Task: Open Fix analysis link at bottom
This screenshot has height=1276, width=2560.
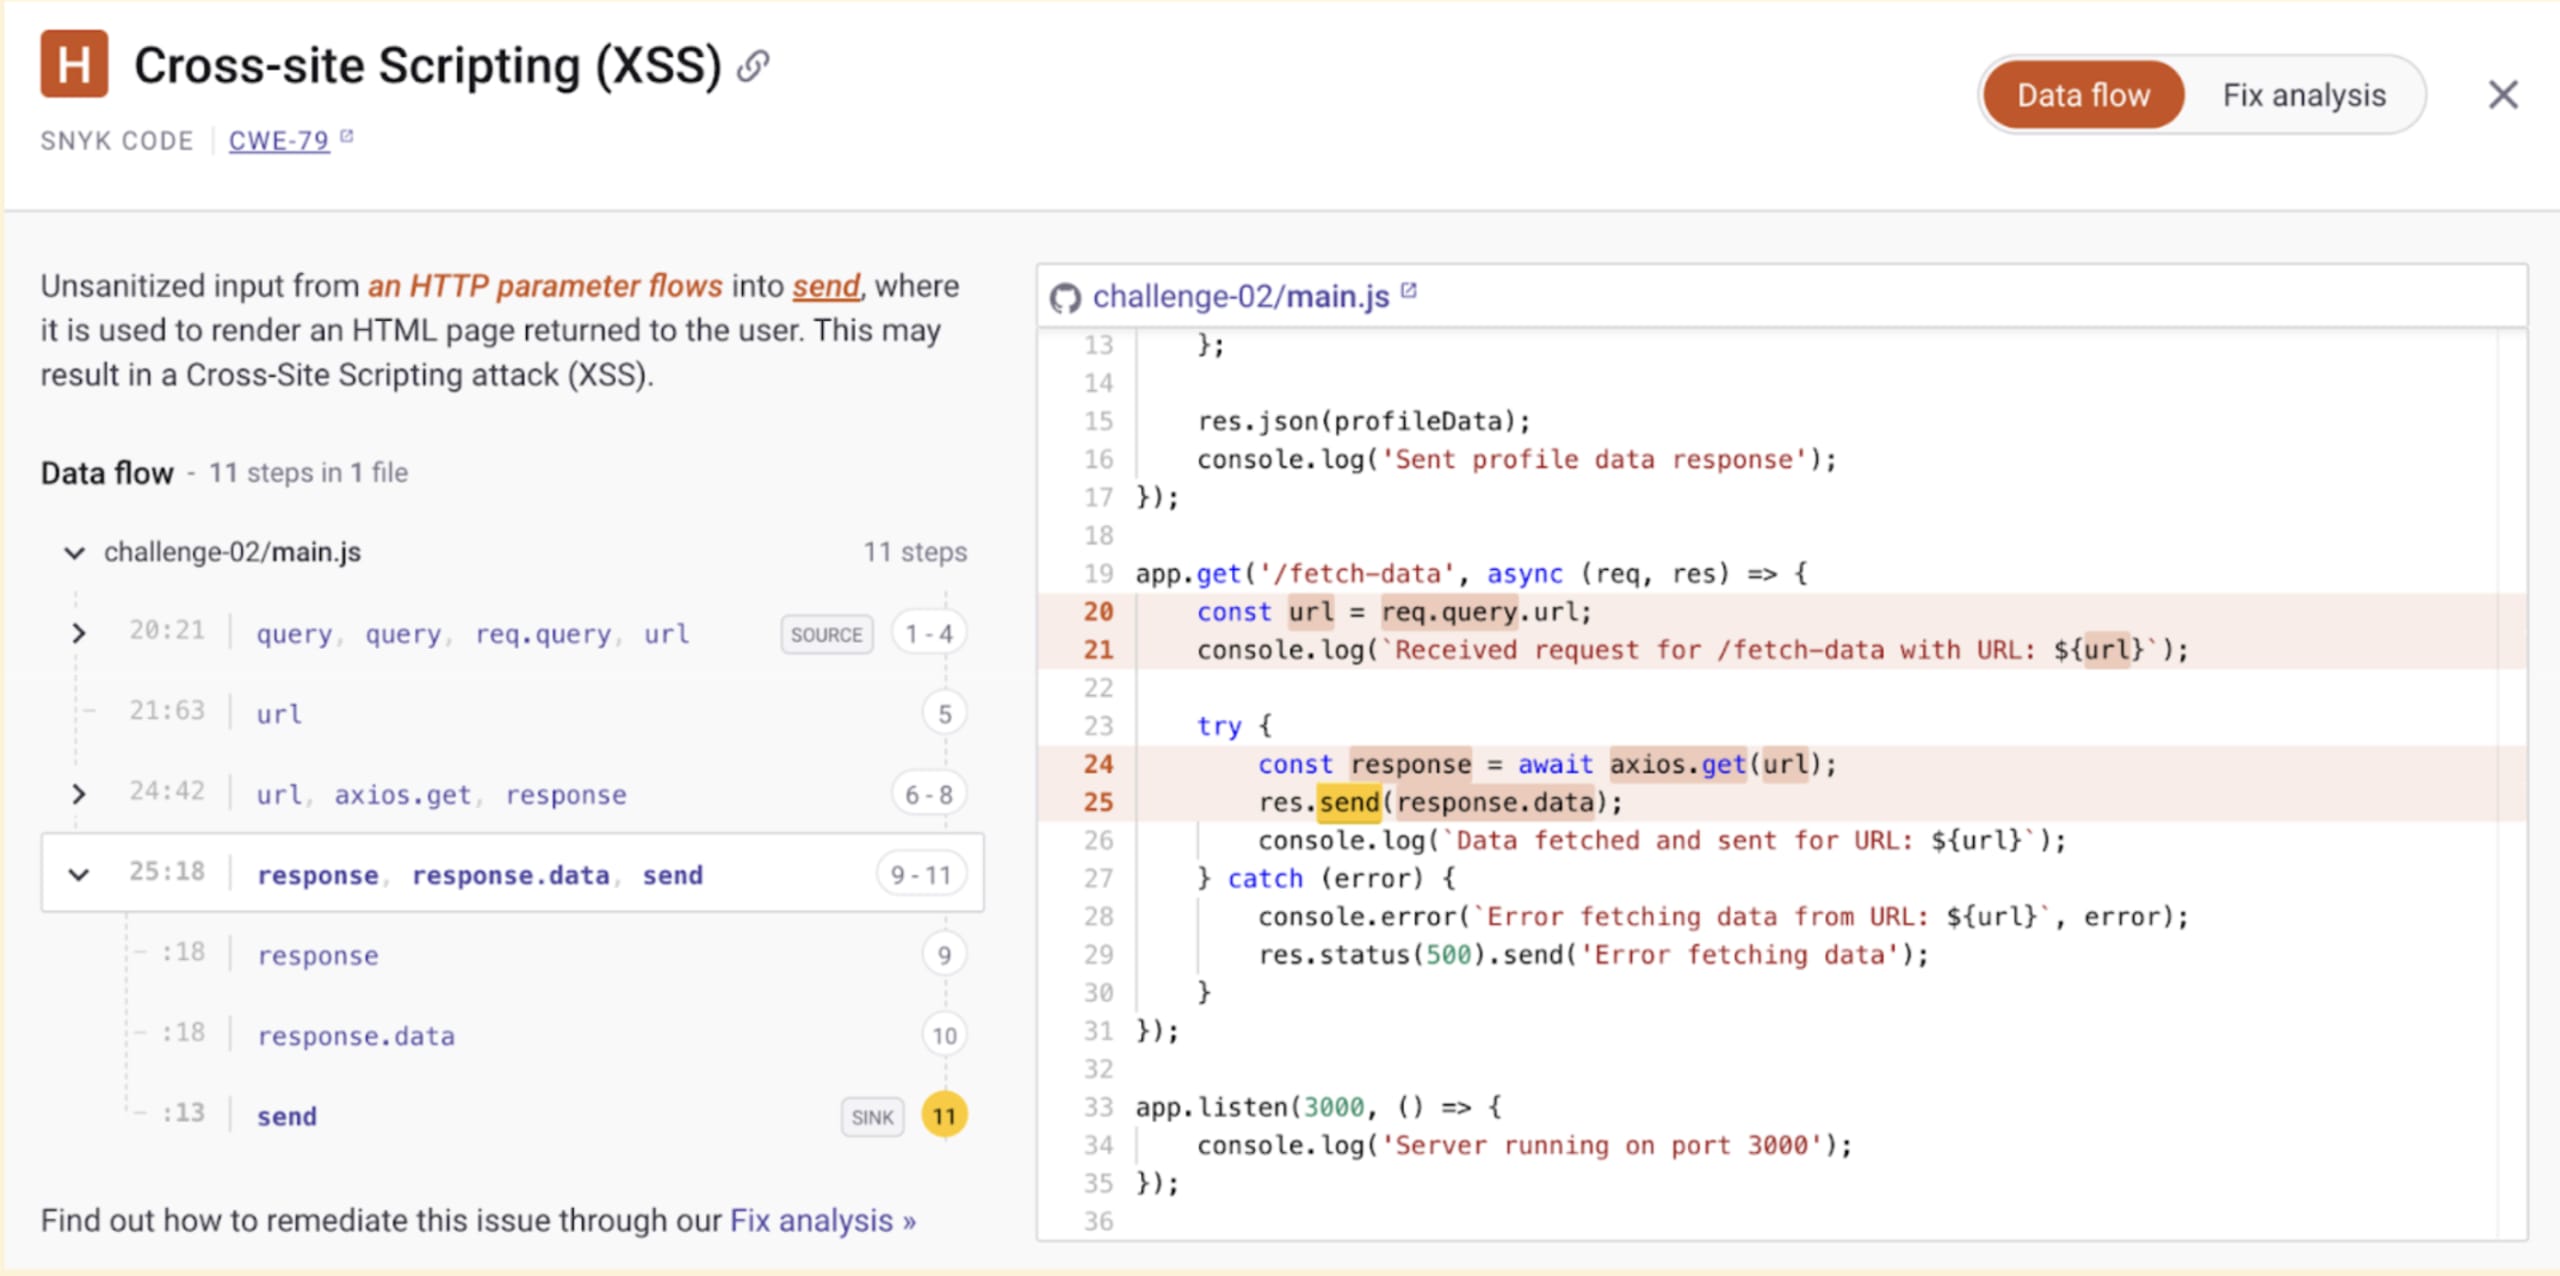Action: [x=822, y=1220]
